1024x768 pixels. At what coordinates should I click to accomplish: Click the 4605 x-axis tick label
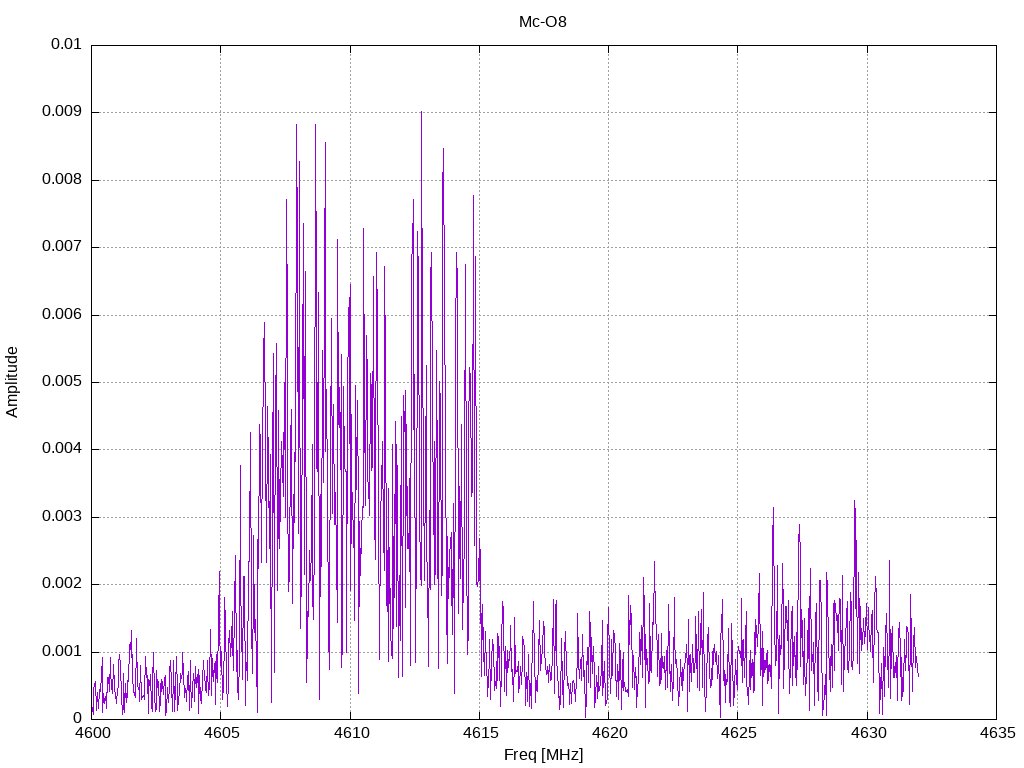[x=221, y=733]
